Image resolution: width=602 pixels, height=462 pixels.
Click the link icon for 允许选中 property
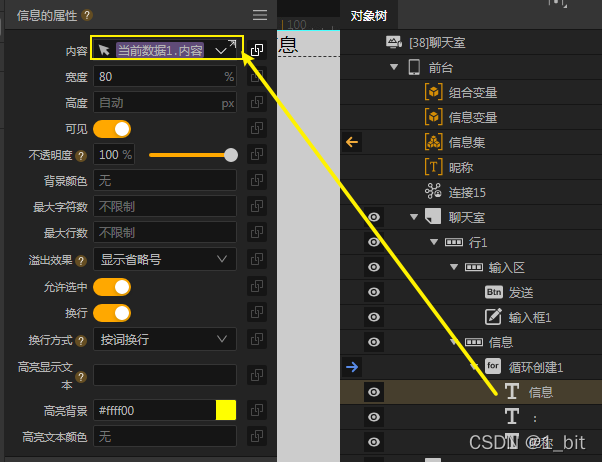(x=257, y=286)
